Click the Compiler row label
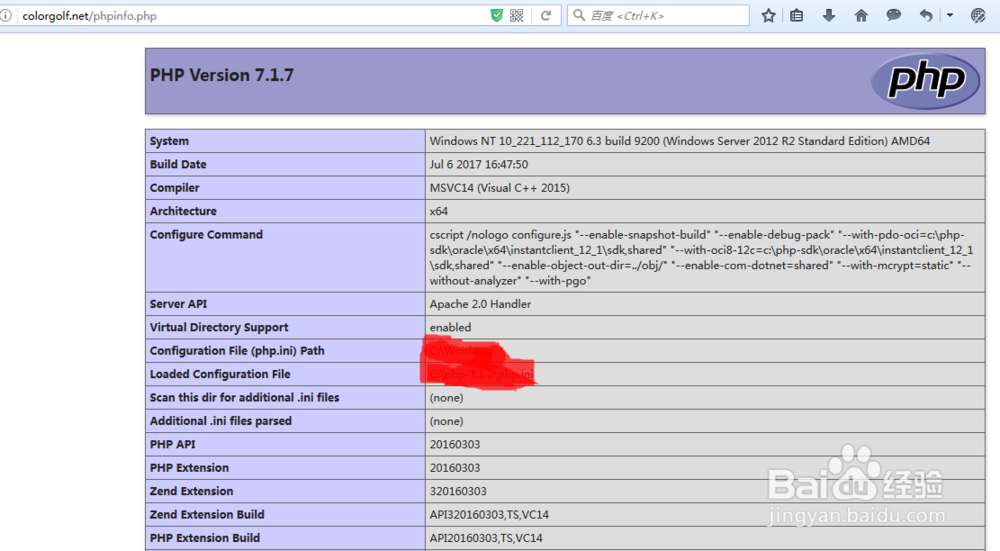This screenshot has width=1000, height=551. click(x=175, y=188)
